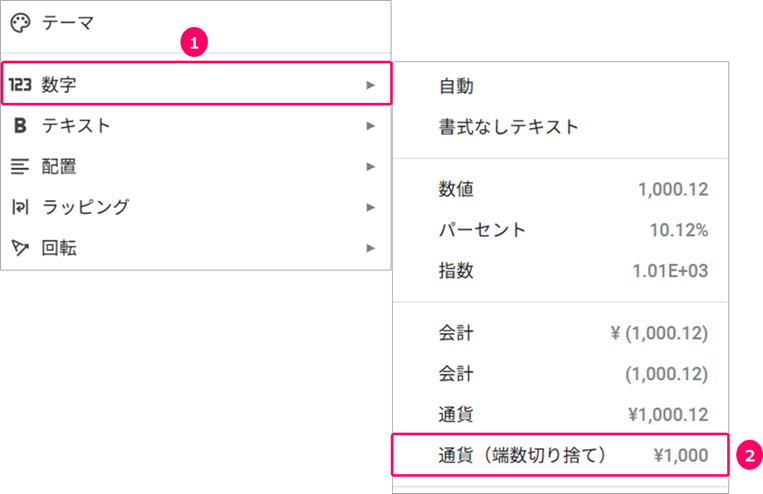The image size is (763, 494).
Task: Expand the 配置 submenu arrow
Action: click(371, 167)
